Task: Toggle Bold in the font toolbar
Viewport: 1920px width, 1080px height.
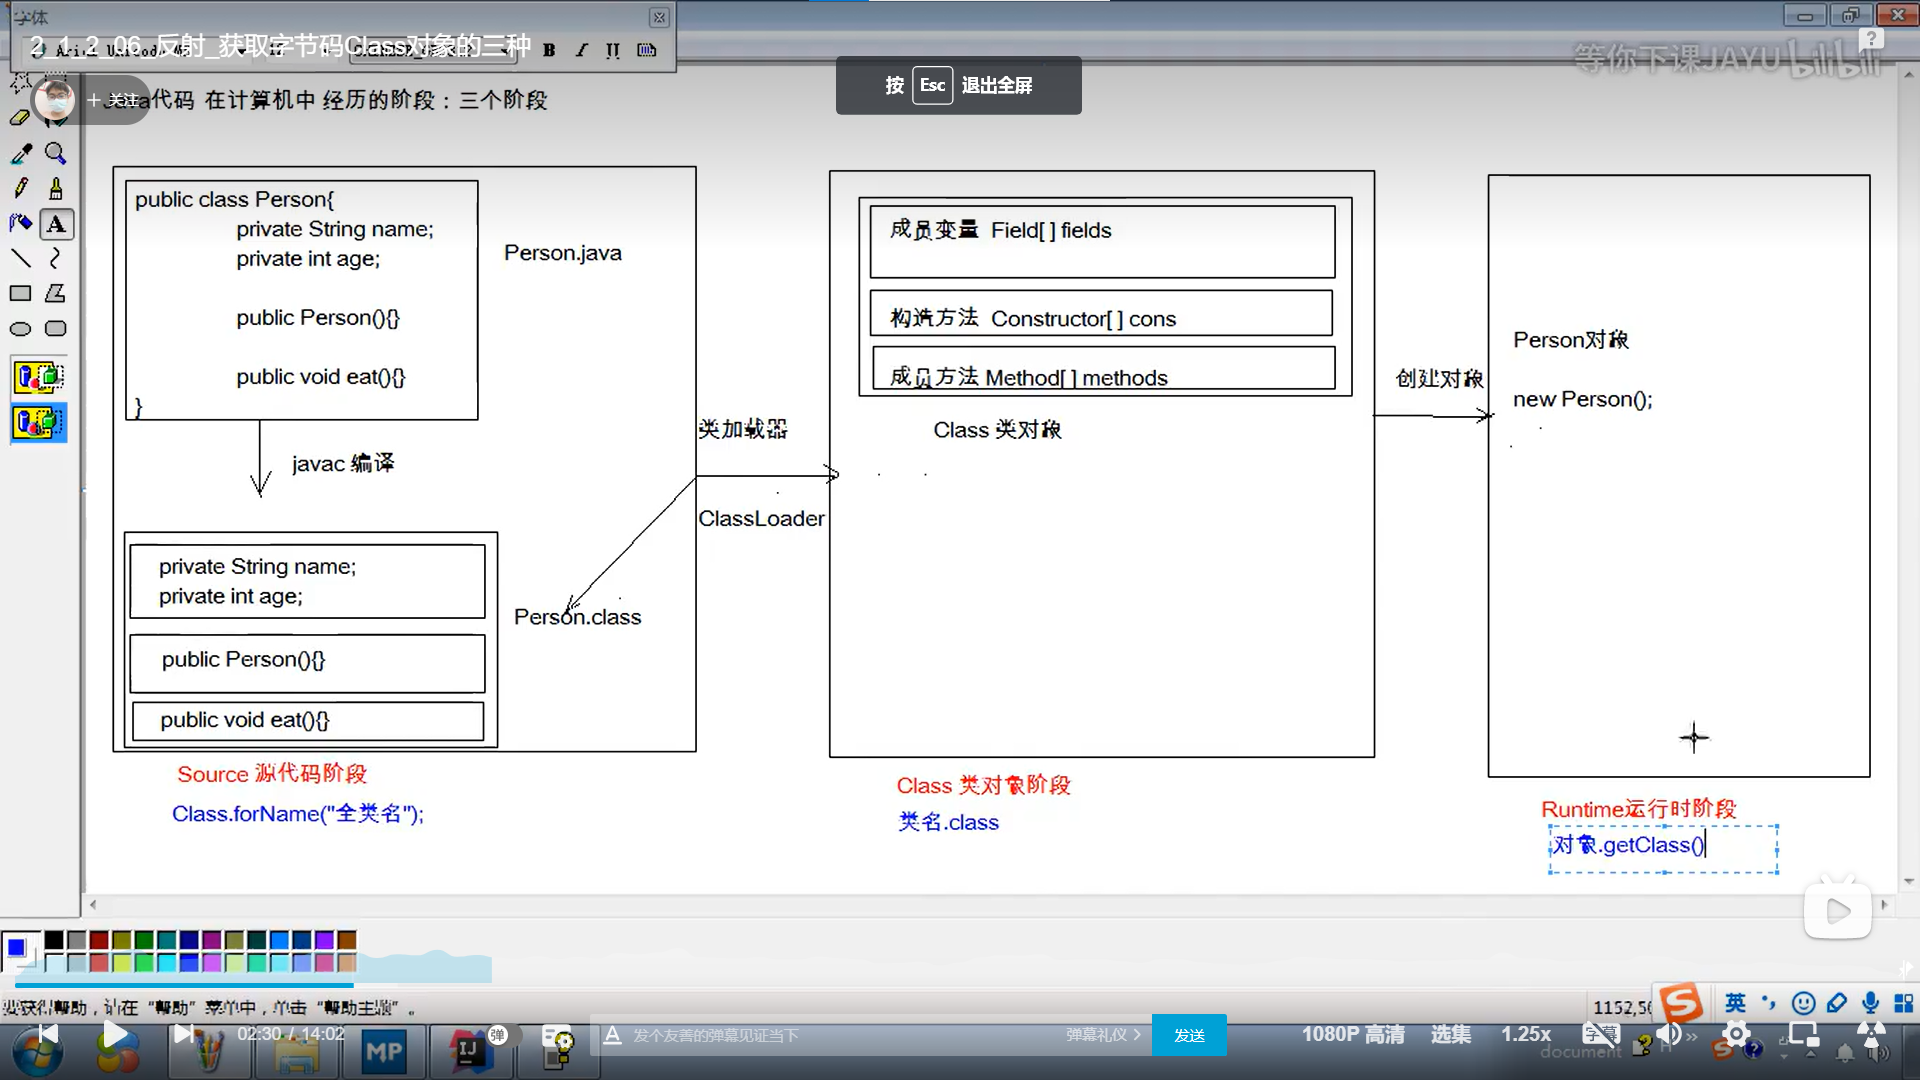Action: click(549, 50)
